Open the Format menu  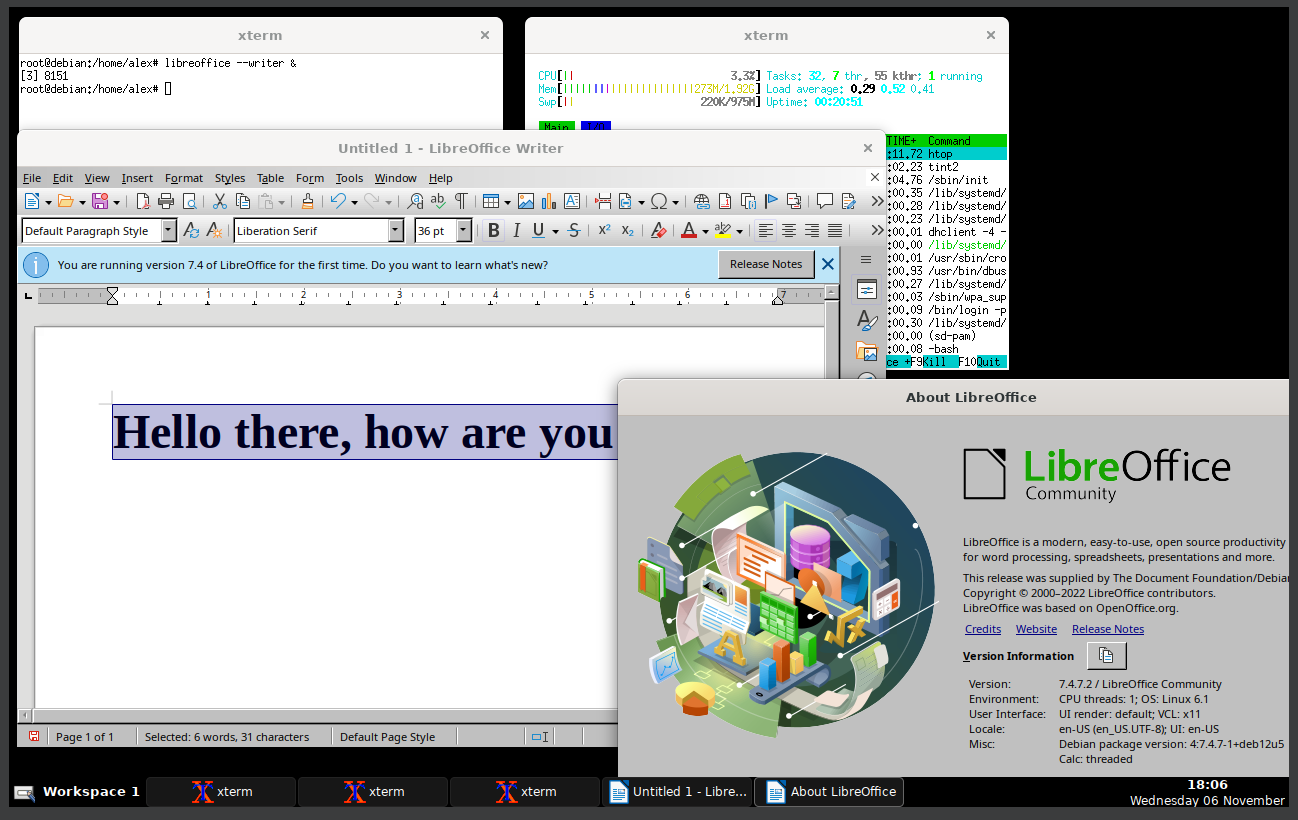tap(184, 178)
